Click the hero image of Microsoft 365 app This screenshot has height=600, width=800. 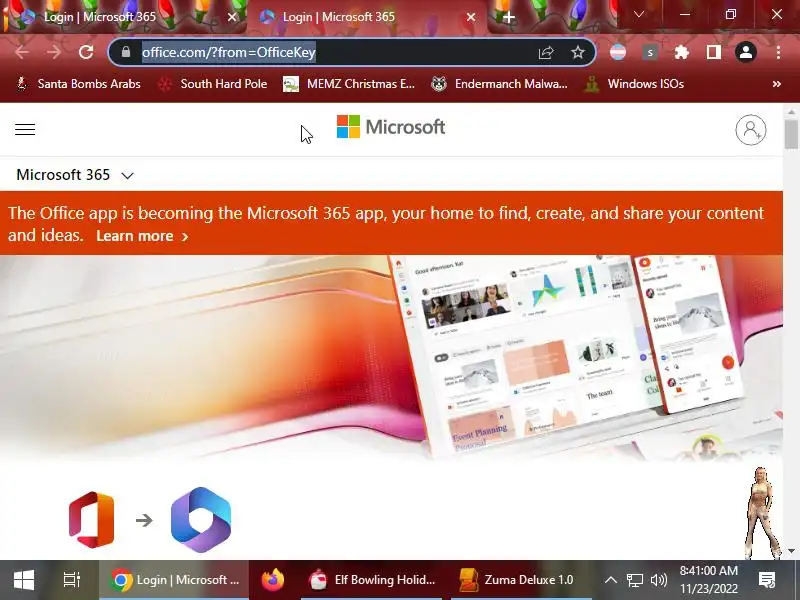[x=391, y=358]
